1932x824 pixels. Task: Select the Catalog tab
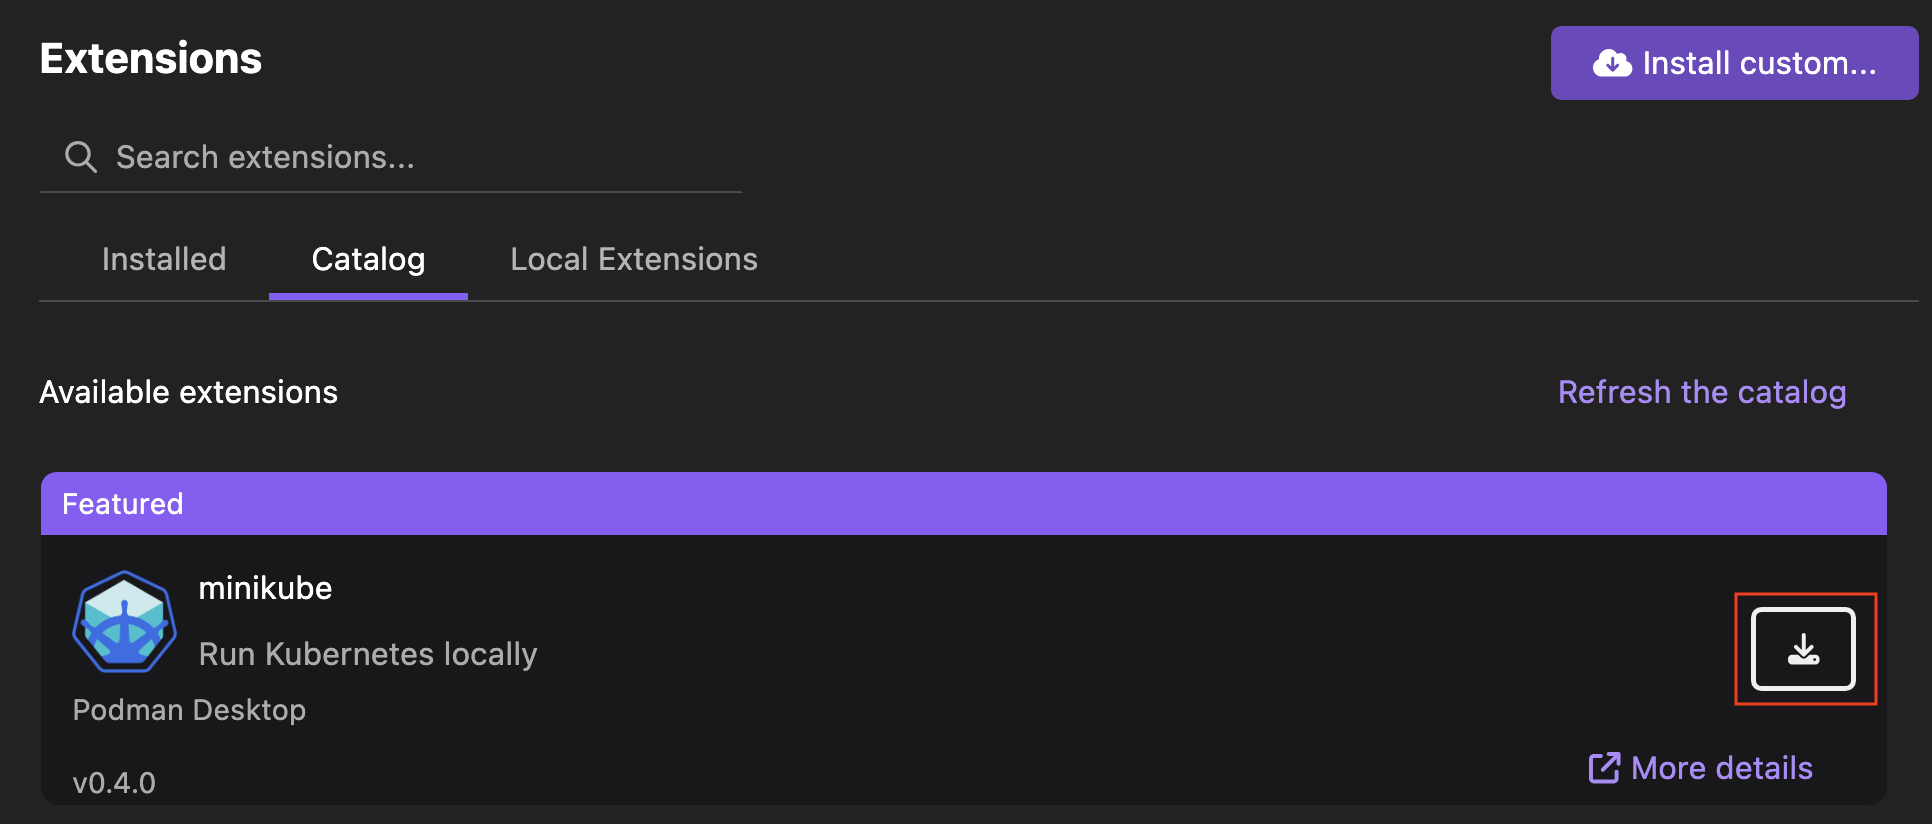pyautogui.click(x=367, y=259)
